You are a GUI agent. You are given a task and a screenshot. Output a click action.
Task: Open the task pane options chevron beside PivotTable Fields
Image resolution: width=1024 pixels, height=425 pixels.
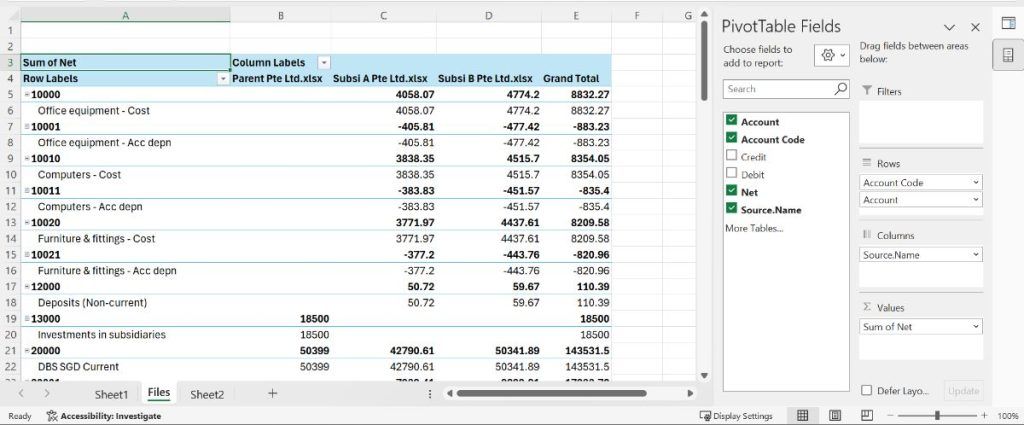tap(950, 27)
